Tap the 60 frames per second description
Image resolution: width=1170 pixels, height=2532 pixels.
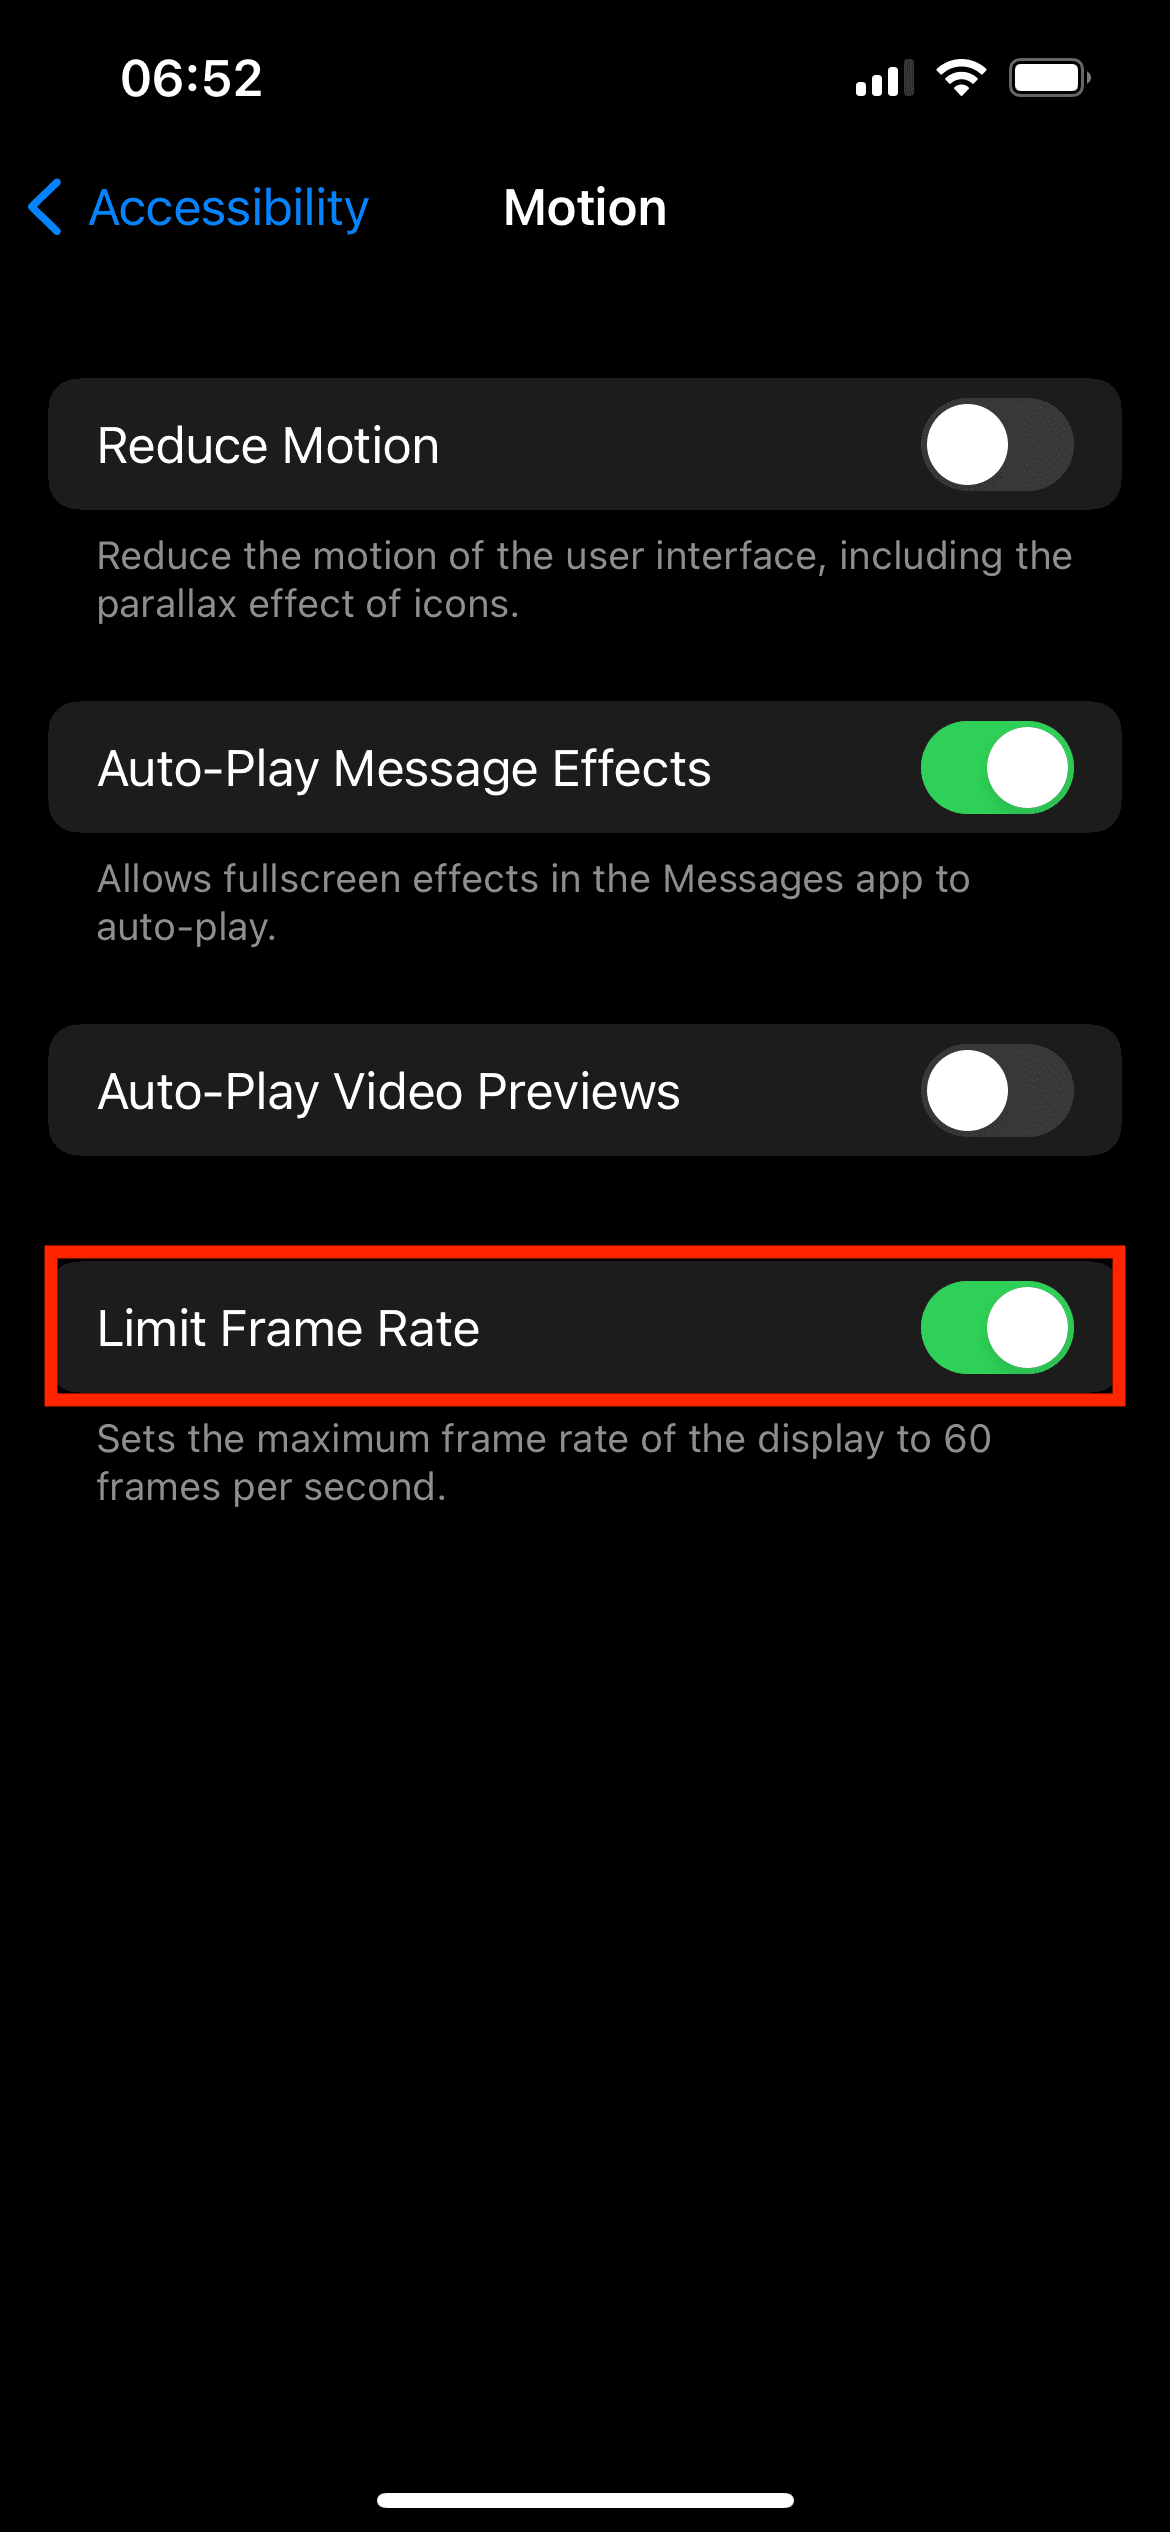544,1463
